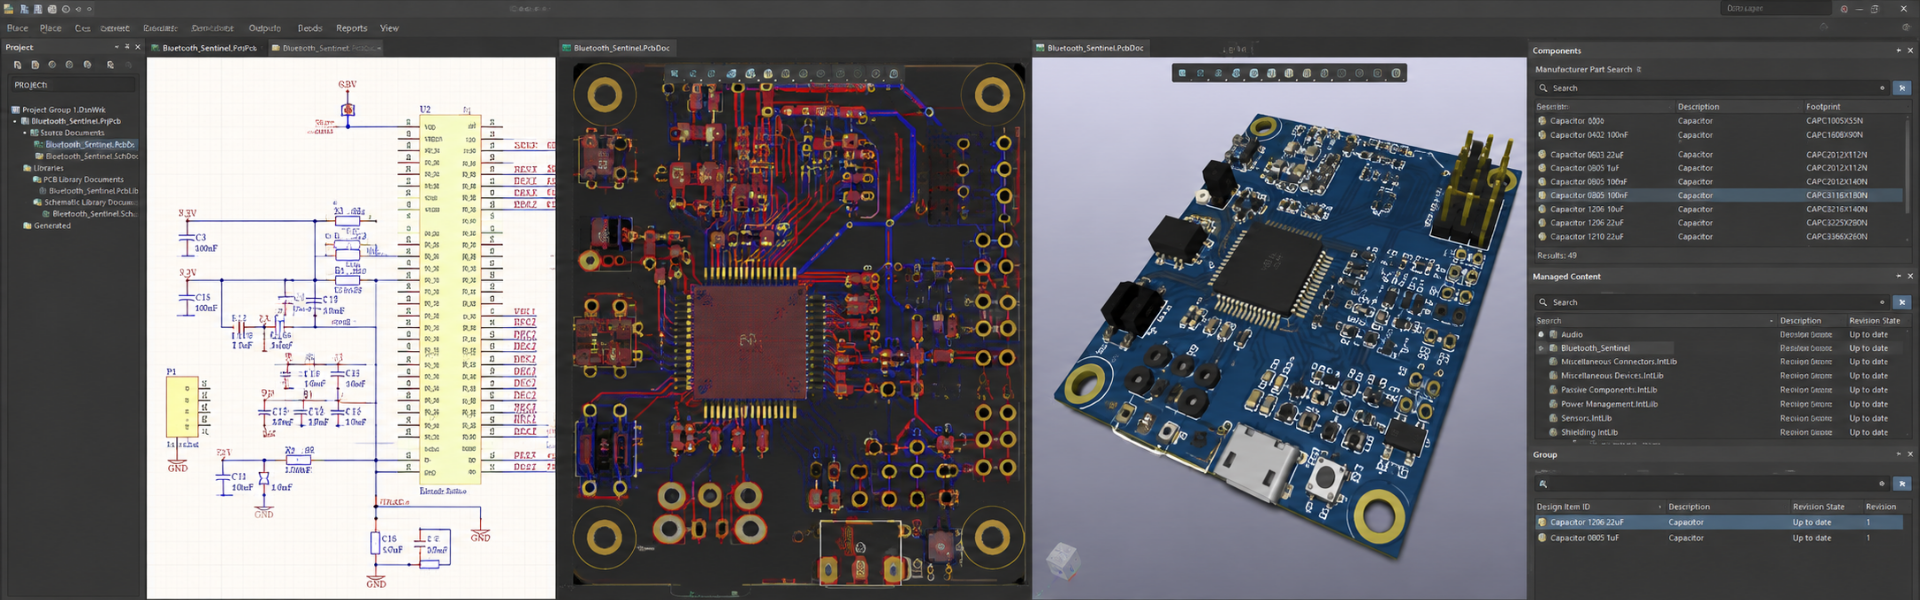Image resolution: width=1920 pixels, height=600 pixels.
Task: Select Project Group 1.DsnWrk root node
Action: tap(59, 110)
